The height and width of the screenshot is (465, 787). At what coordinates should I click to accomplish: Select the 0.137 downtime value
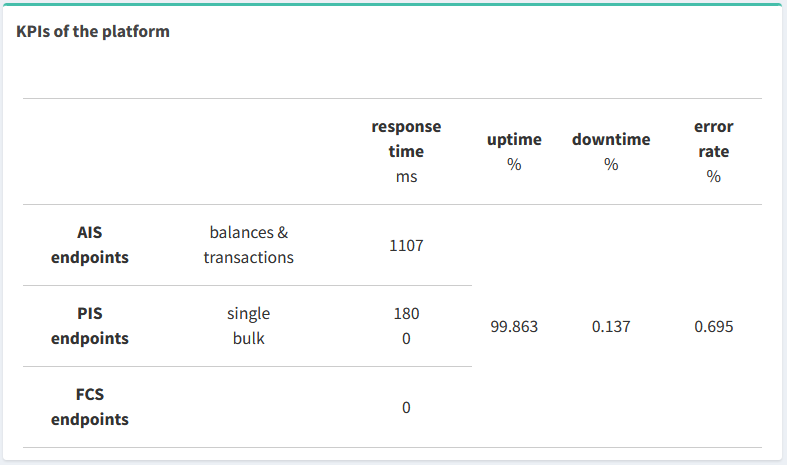pyautogui.click(x=611, y=326)
